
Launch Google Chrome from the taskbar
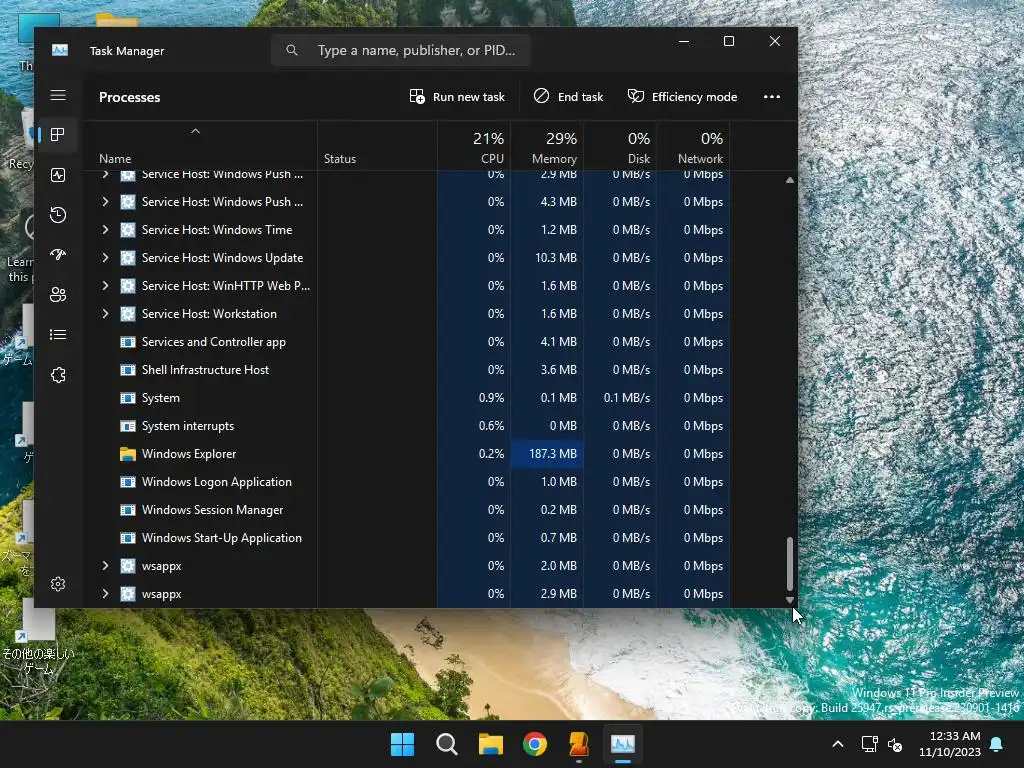tap(535, 744)
